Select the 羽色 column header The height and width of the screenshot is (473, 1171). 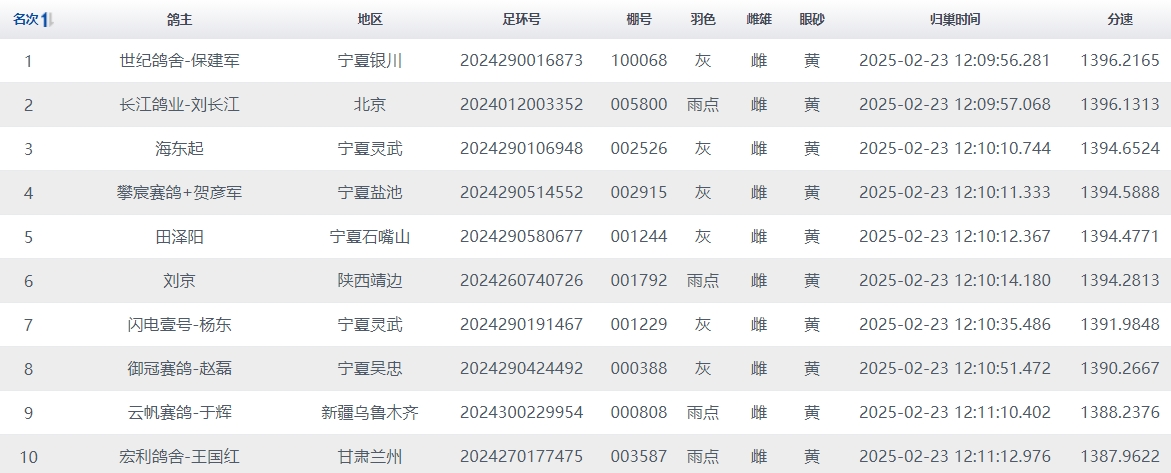tap(702, 20)
